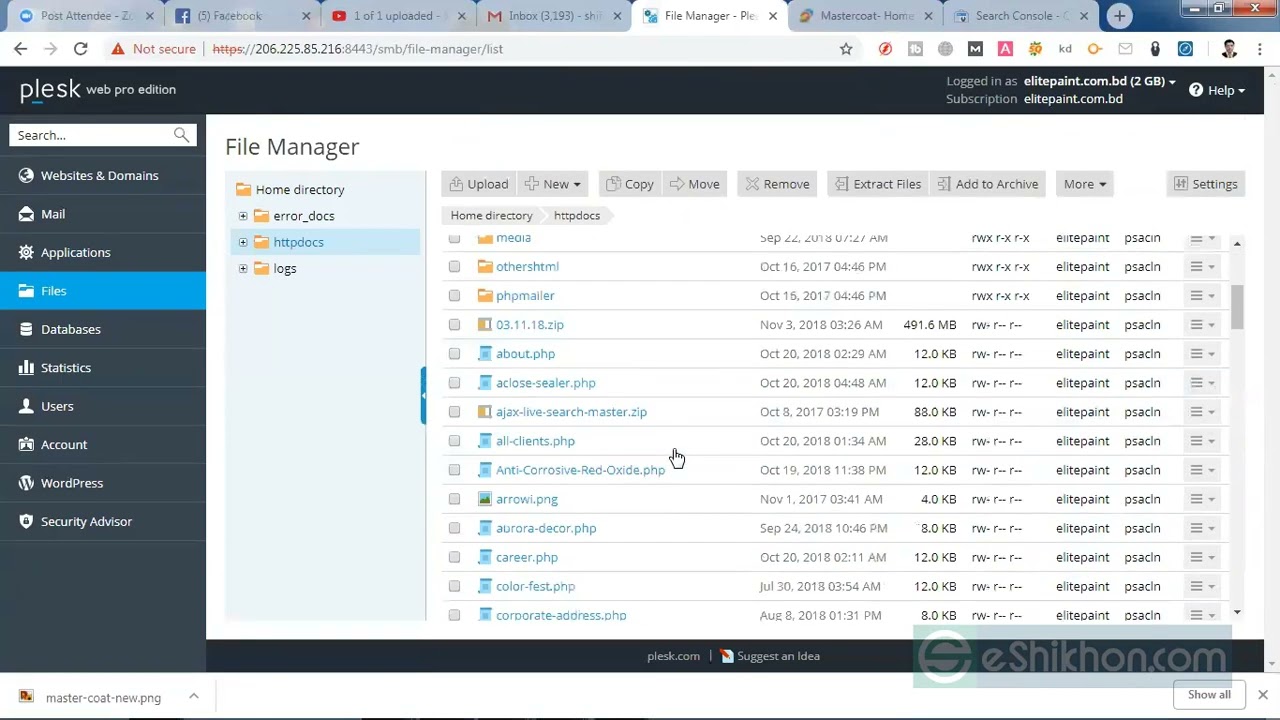Click the Upload button
Viewport: 1280px width, 720px height.
(x=478, y=184)
